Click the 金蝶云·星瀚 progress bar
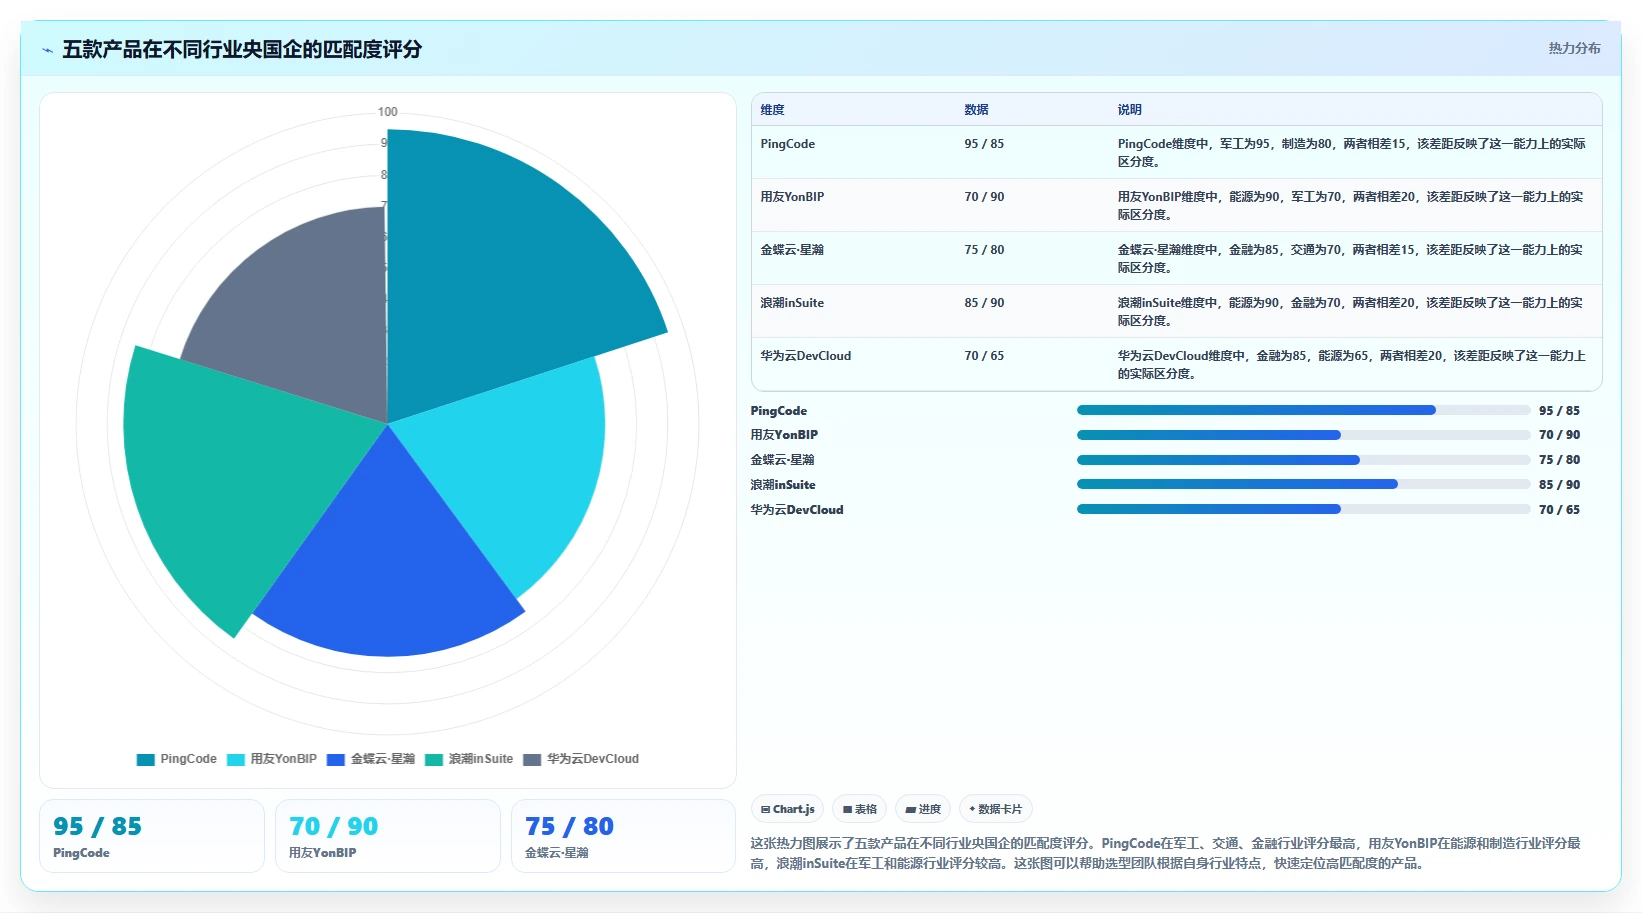The image size is (1642, 913). tap(1303, 460)
